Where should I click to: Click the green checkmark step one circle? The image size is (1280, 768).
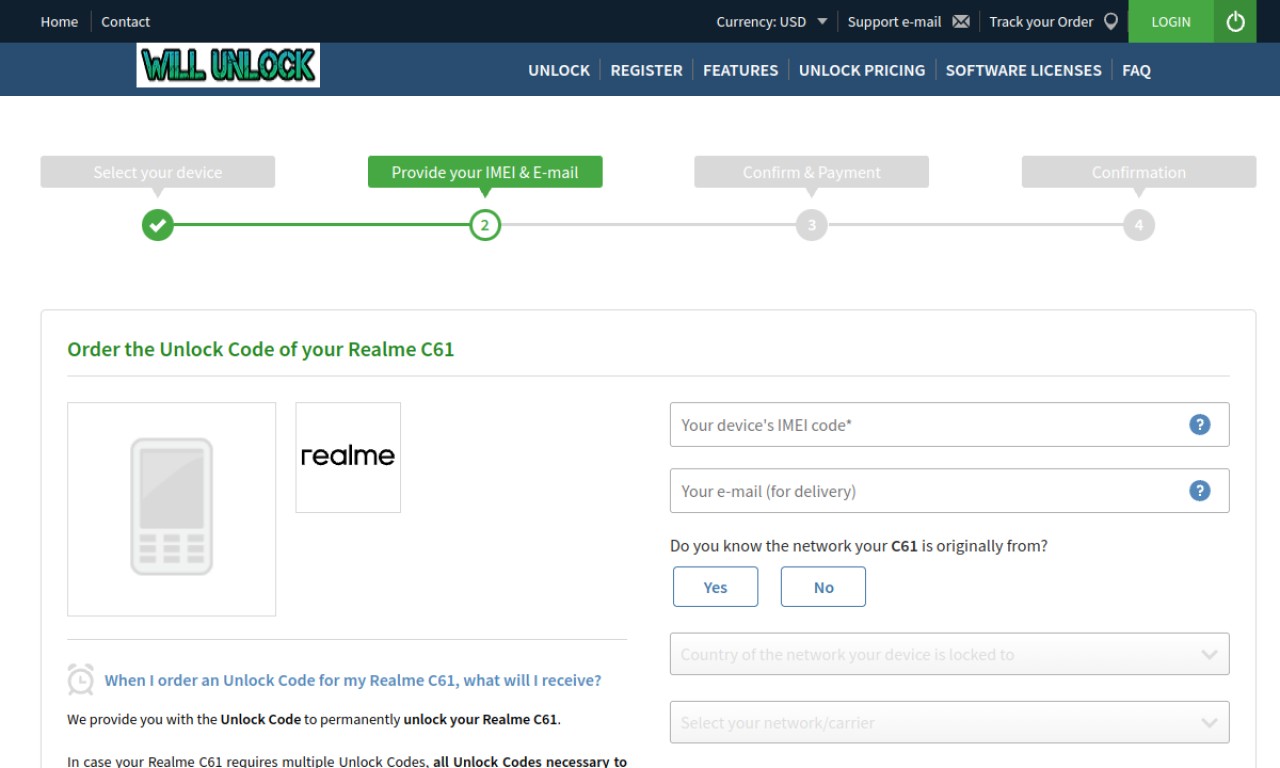click(x=157, y=225)
